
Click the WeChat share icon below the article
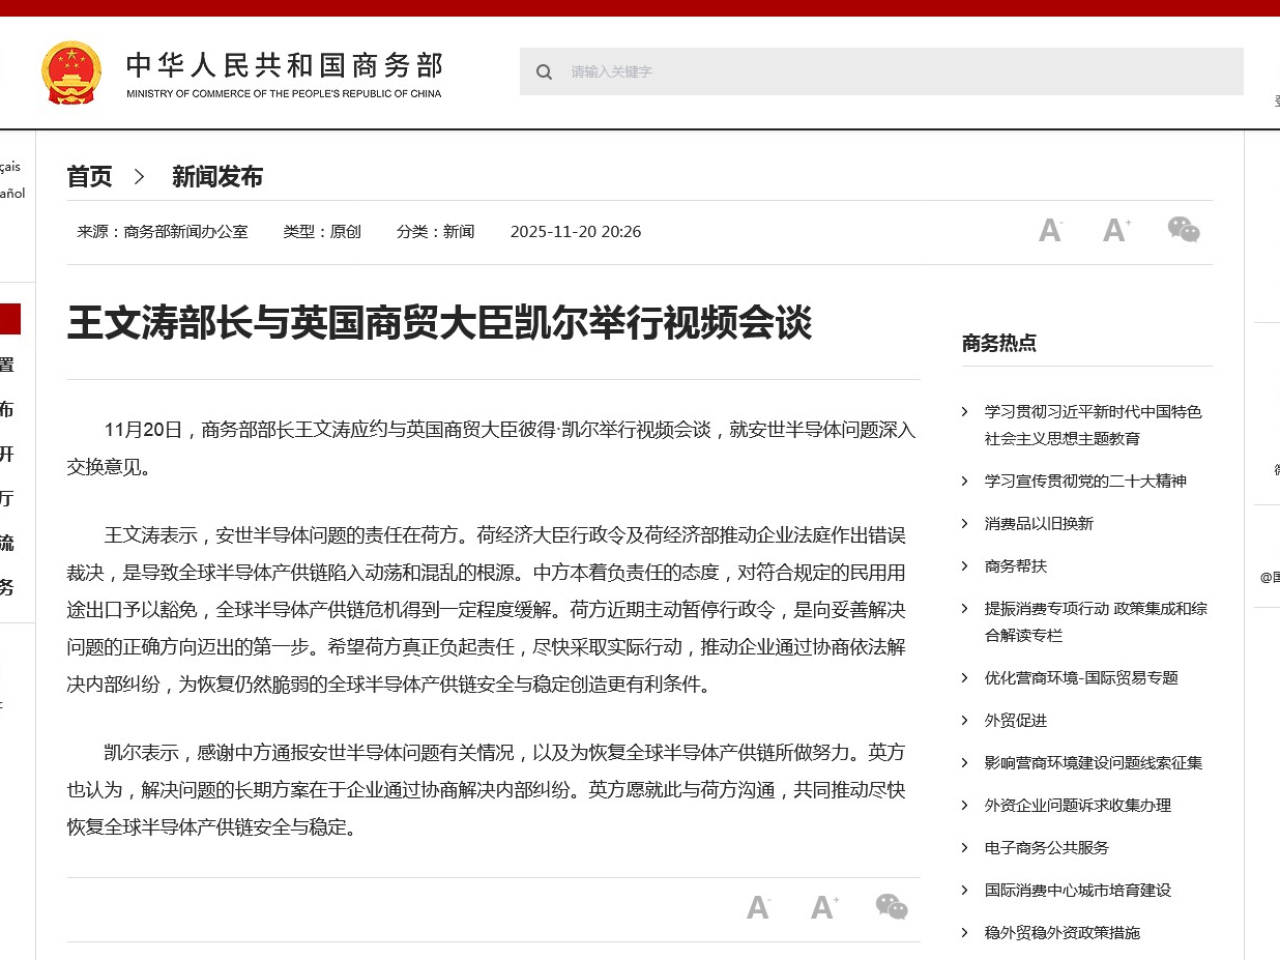[890, 906]
